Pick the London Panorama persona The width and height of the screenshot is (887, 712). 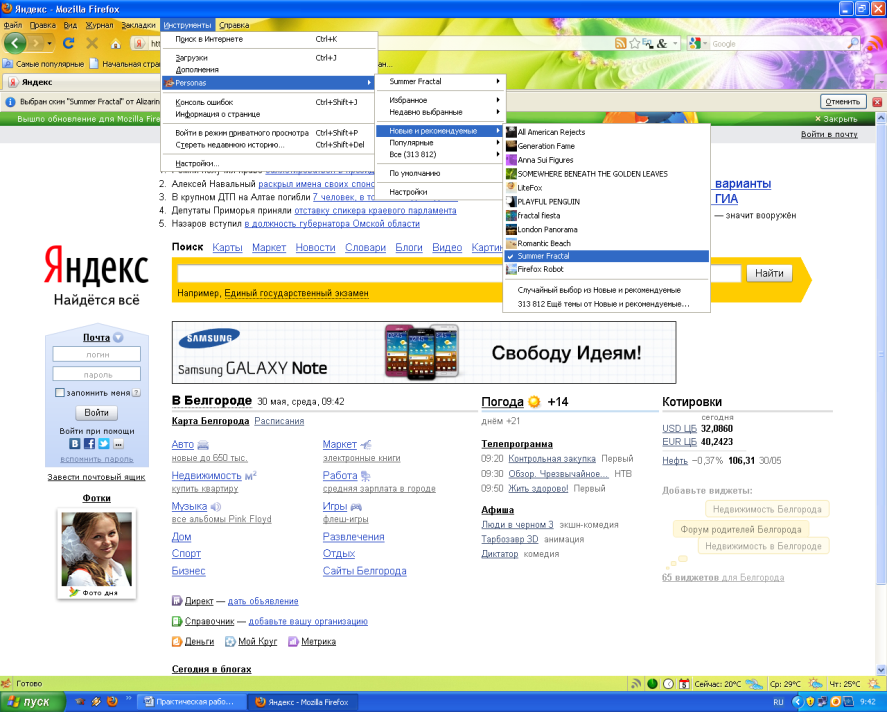tap(606, 229)
